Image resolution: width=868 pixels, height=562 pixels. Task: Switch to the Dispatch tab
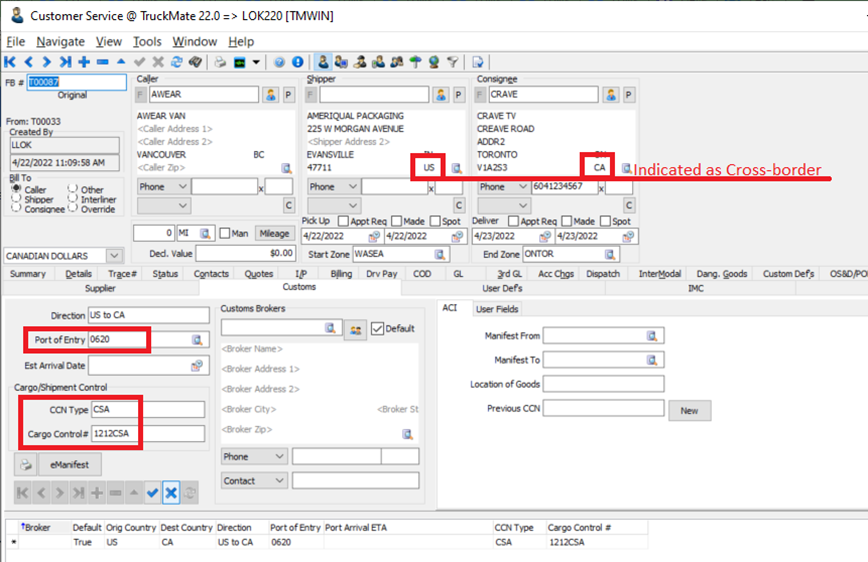pos(602,273)
